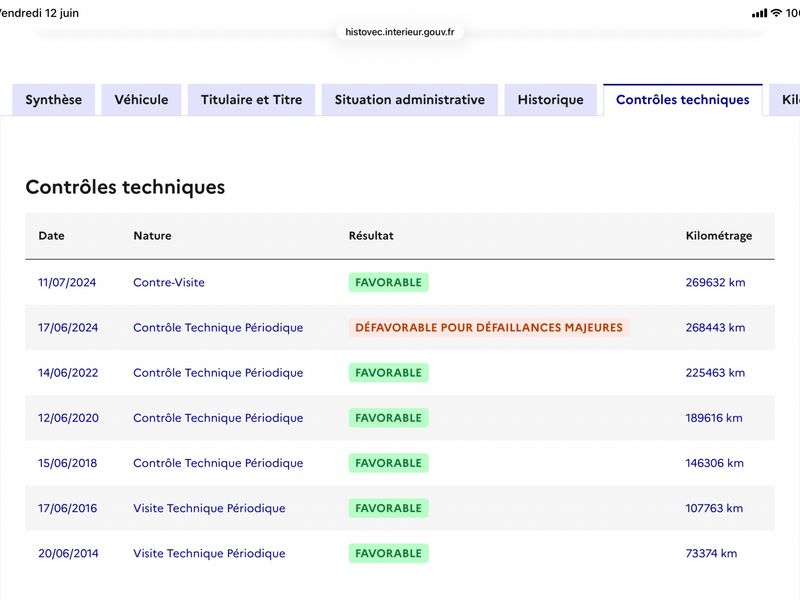Select the Contre-Visite entry from 11/07/2024
800x600 pixels.
pyautogui.click(x=169, y=282)
